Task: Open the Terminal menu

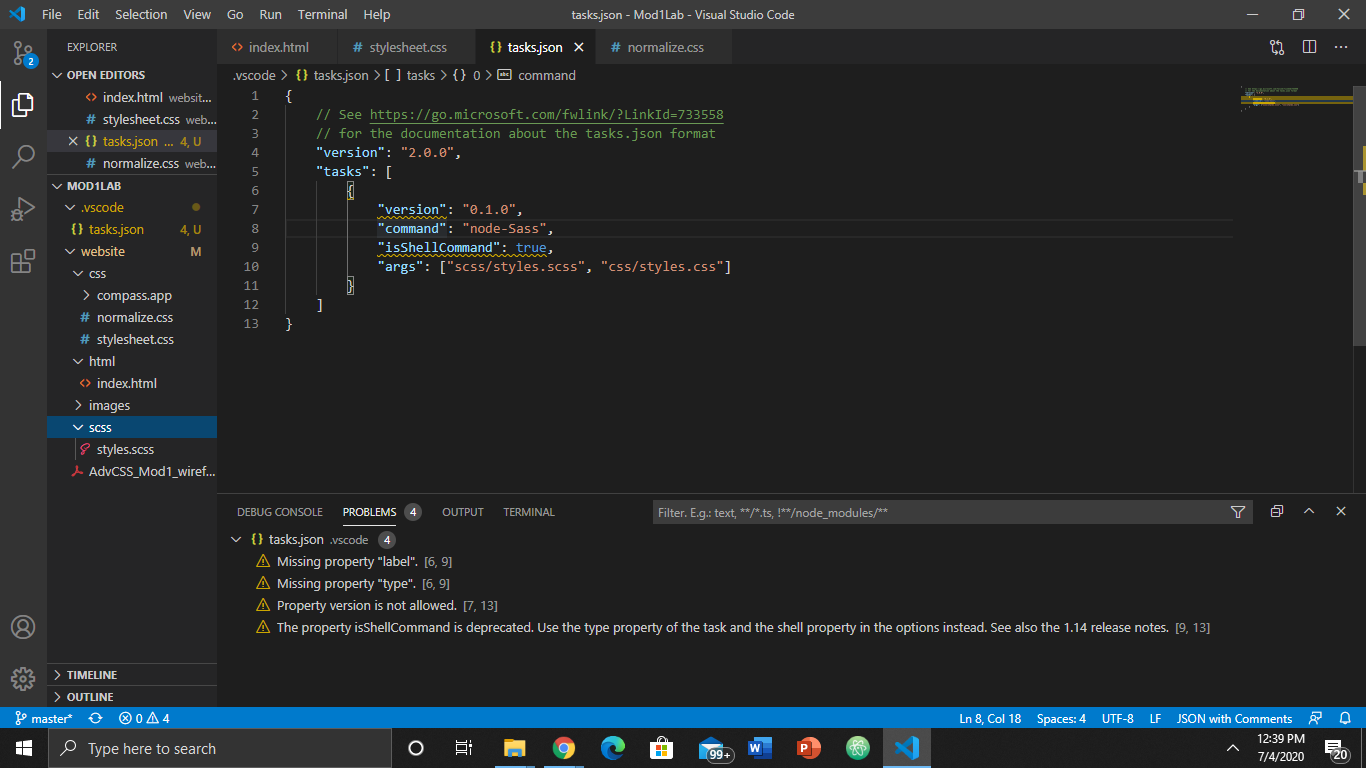Action: (322, 15)
